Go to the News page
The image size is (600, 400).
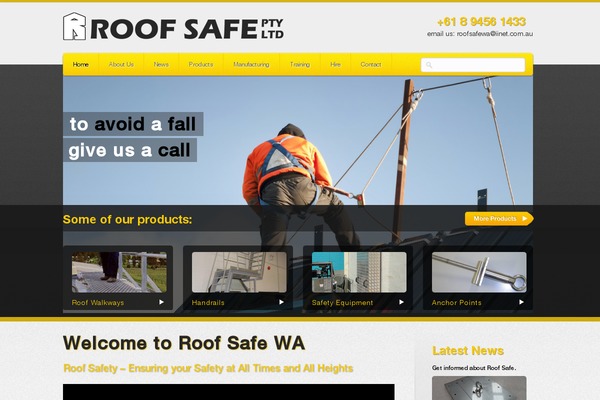point(161,64)
